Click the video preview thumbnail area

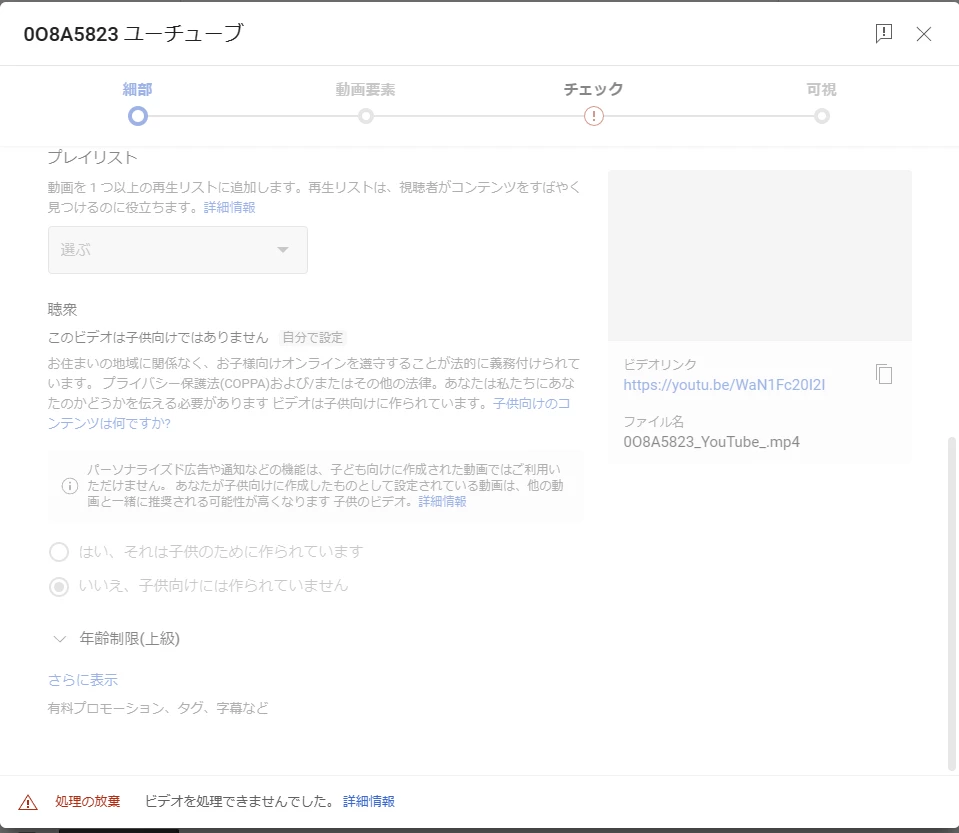click(760, 255)
